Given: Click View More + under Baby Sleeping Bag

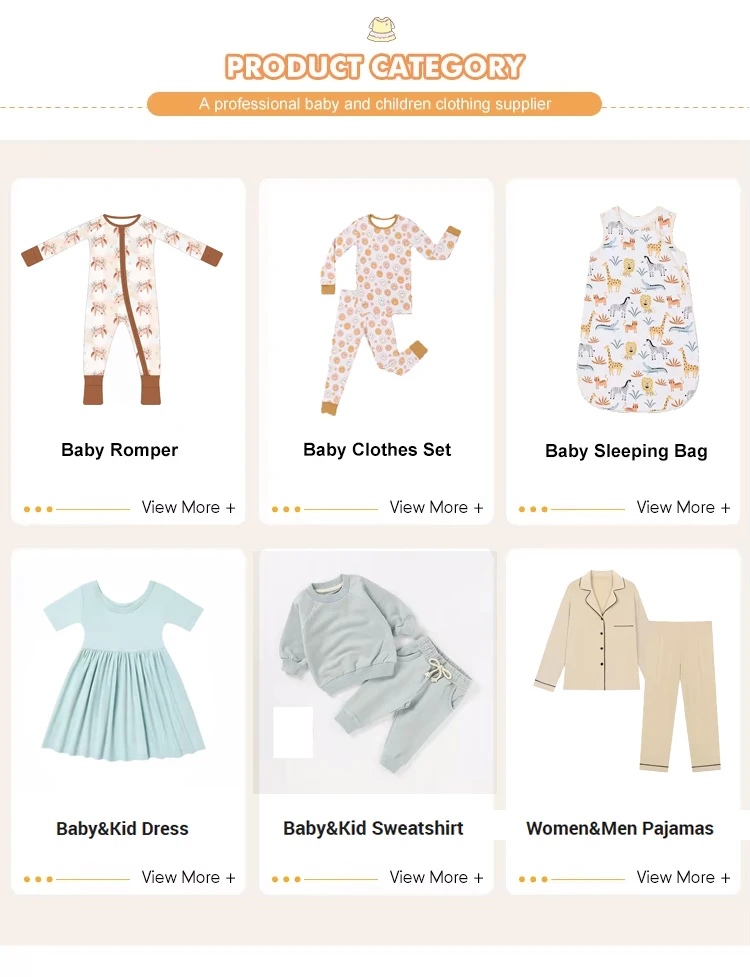Looking at the screenshot, I should (683, 508).
